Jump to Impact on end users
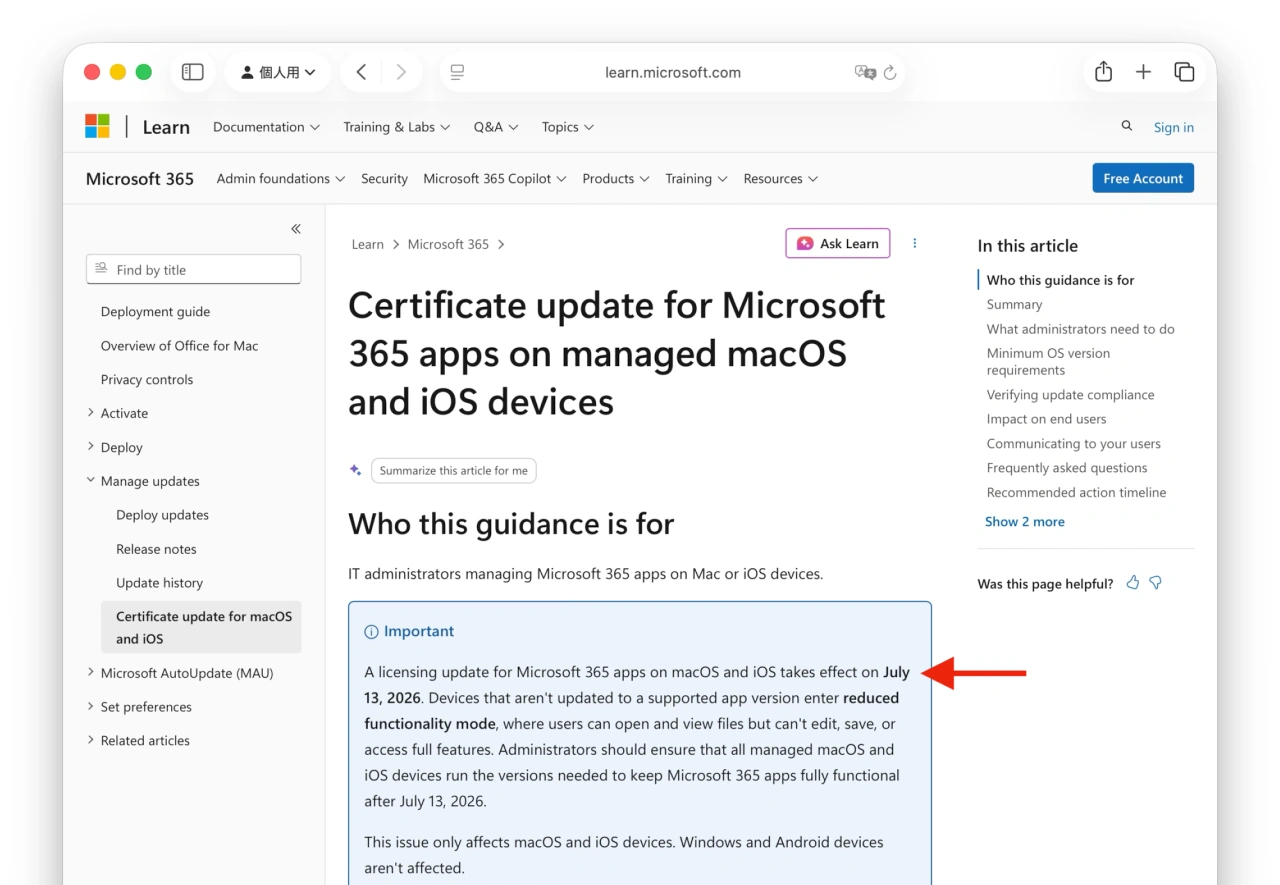Image resolution: width=1280 pixels, height=885 pixels. coord(1046,419)
